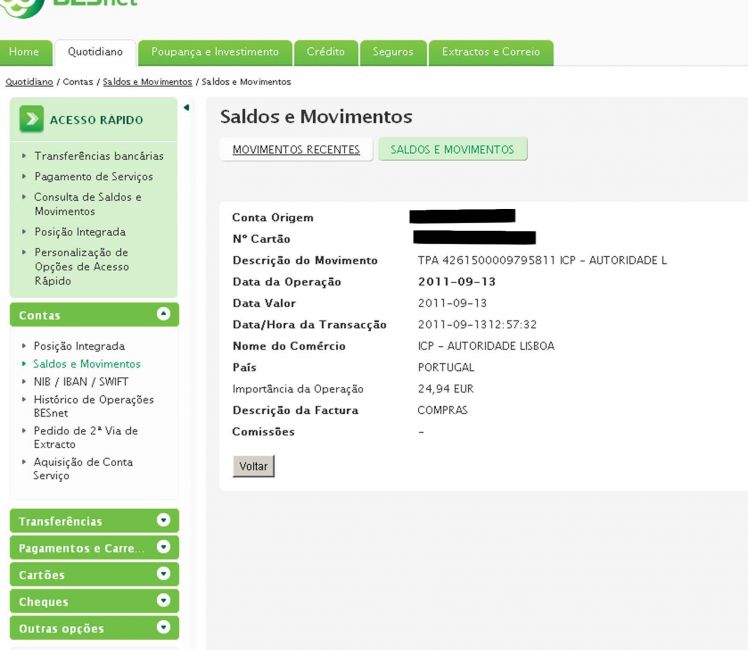
Task: Click the Saldos e Movimentos page heading
Action: (x=316, y=117)
